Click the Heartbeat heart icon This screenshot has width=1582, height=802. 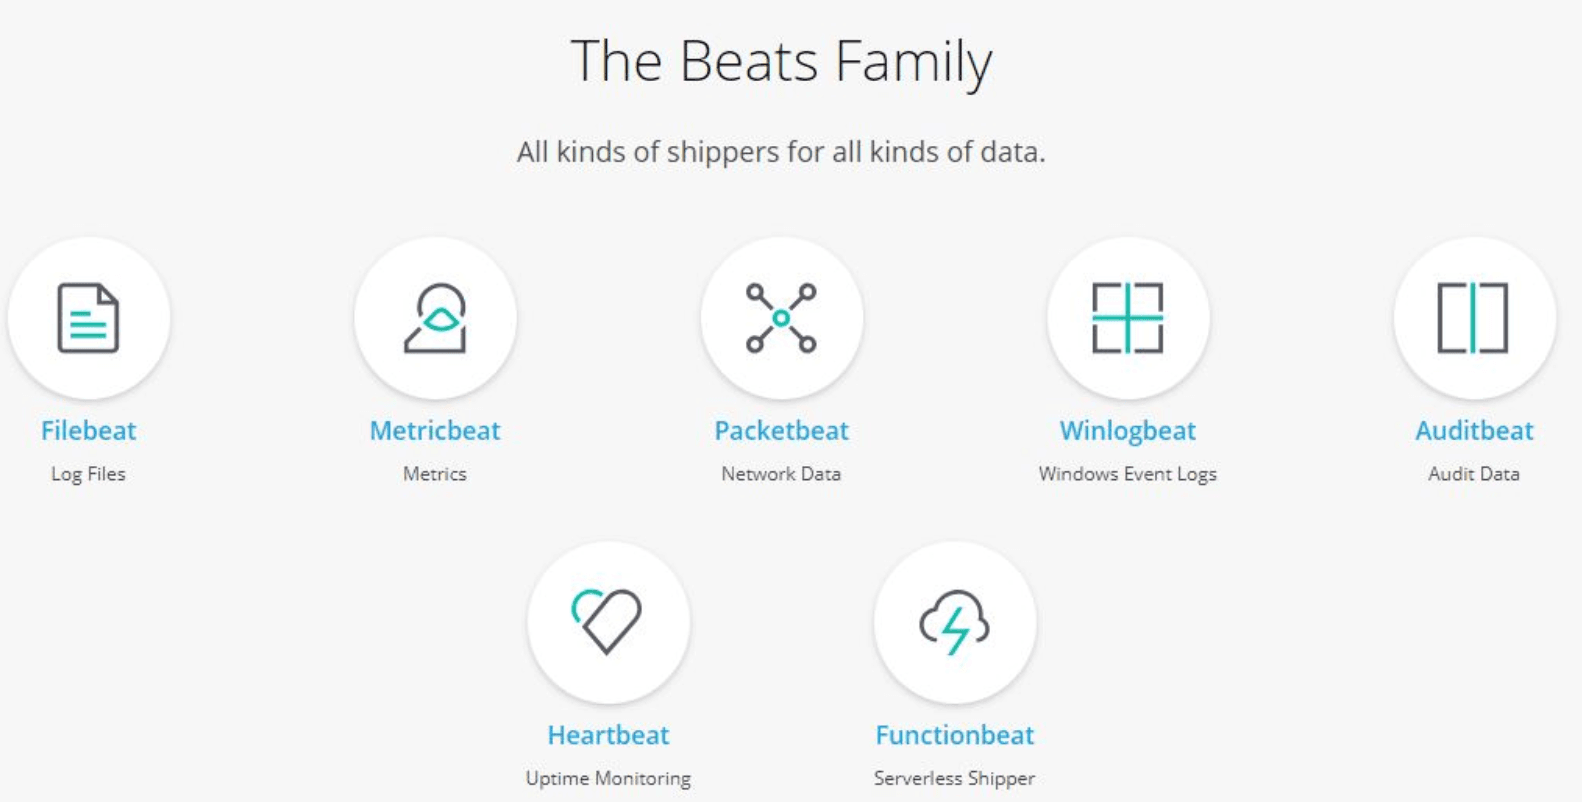click(x=608, y=622)
